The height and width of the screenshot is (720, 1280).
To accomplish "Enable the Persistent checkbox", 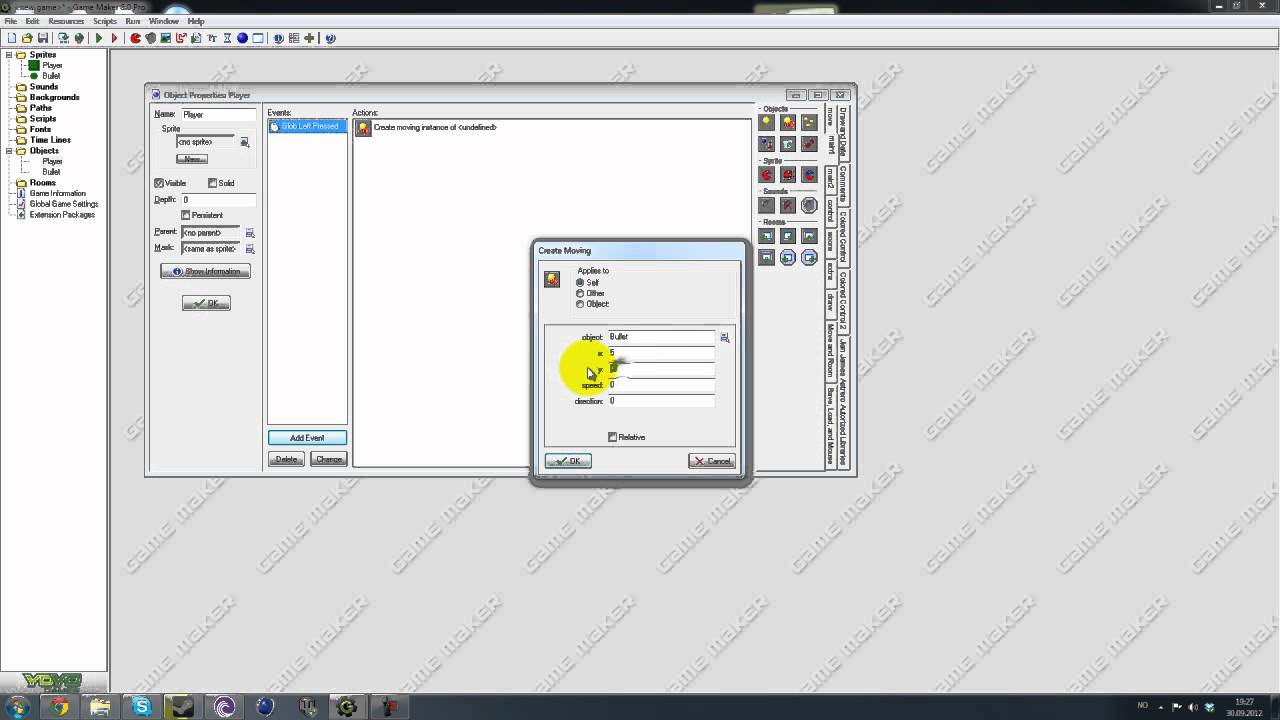I will pyautogui.click(x=185, y=215).
